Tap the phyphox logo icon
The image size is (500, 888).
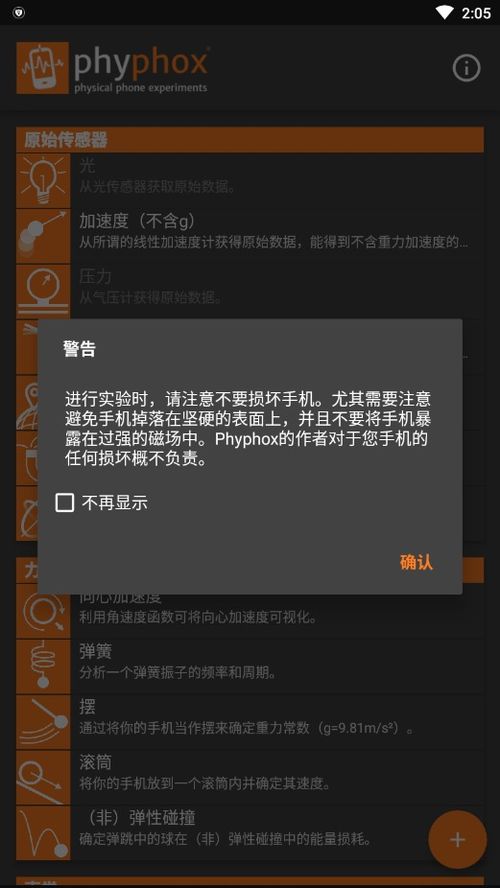(x=42, y=67)
